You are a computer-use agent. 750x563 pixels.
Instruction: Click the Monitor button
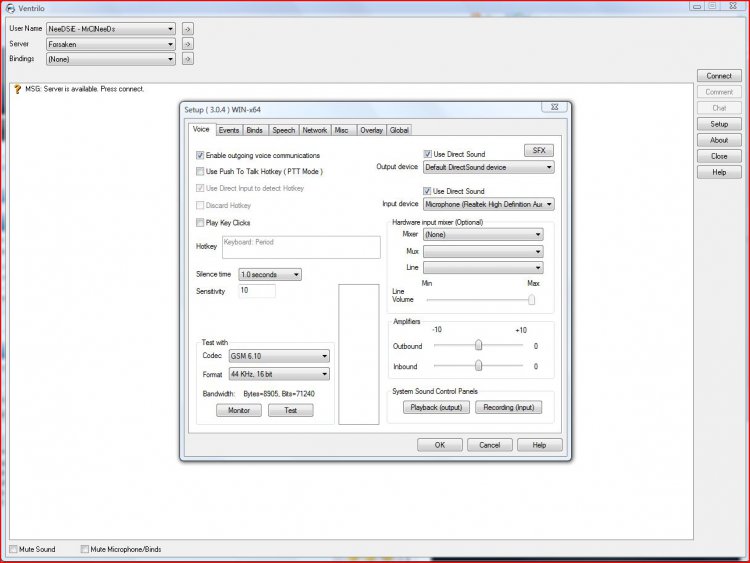click(239, 410)
